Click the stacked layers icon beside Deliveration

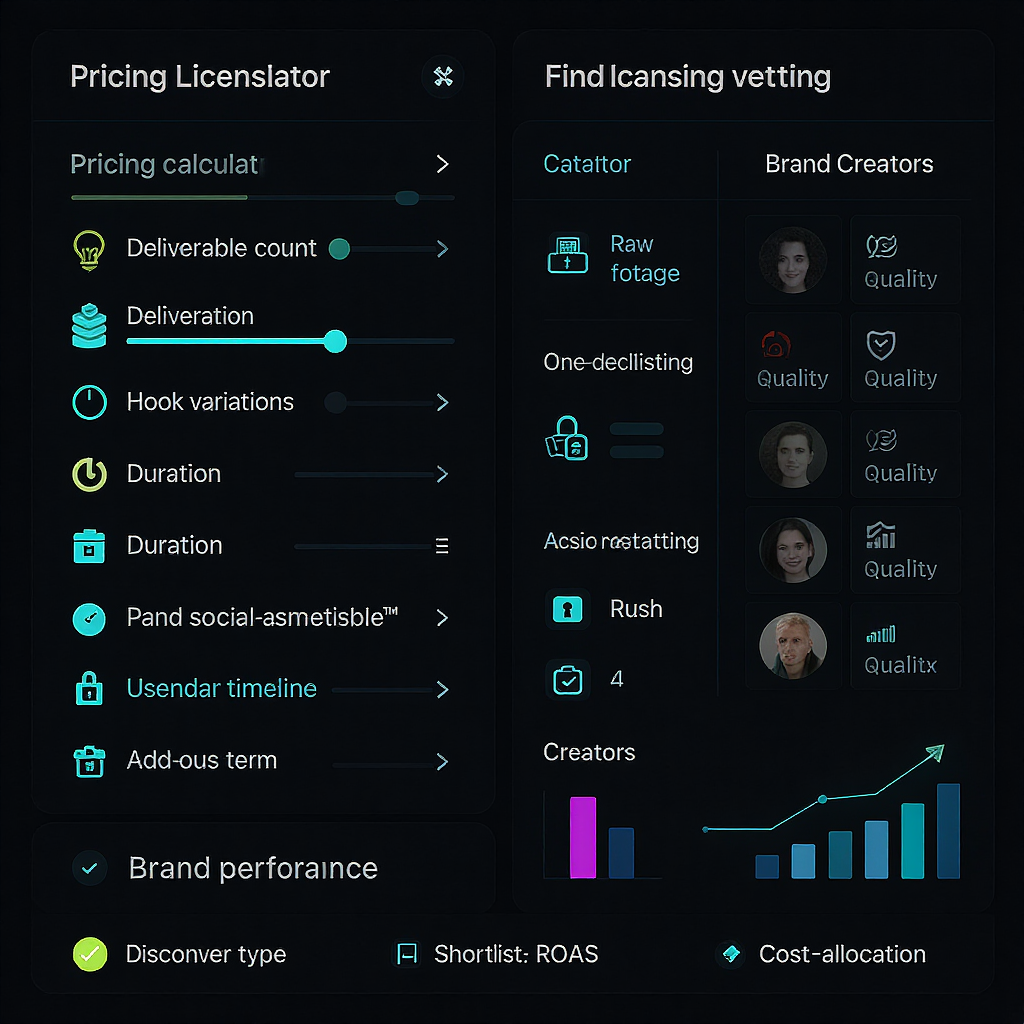pos(89,325)
